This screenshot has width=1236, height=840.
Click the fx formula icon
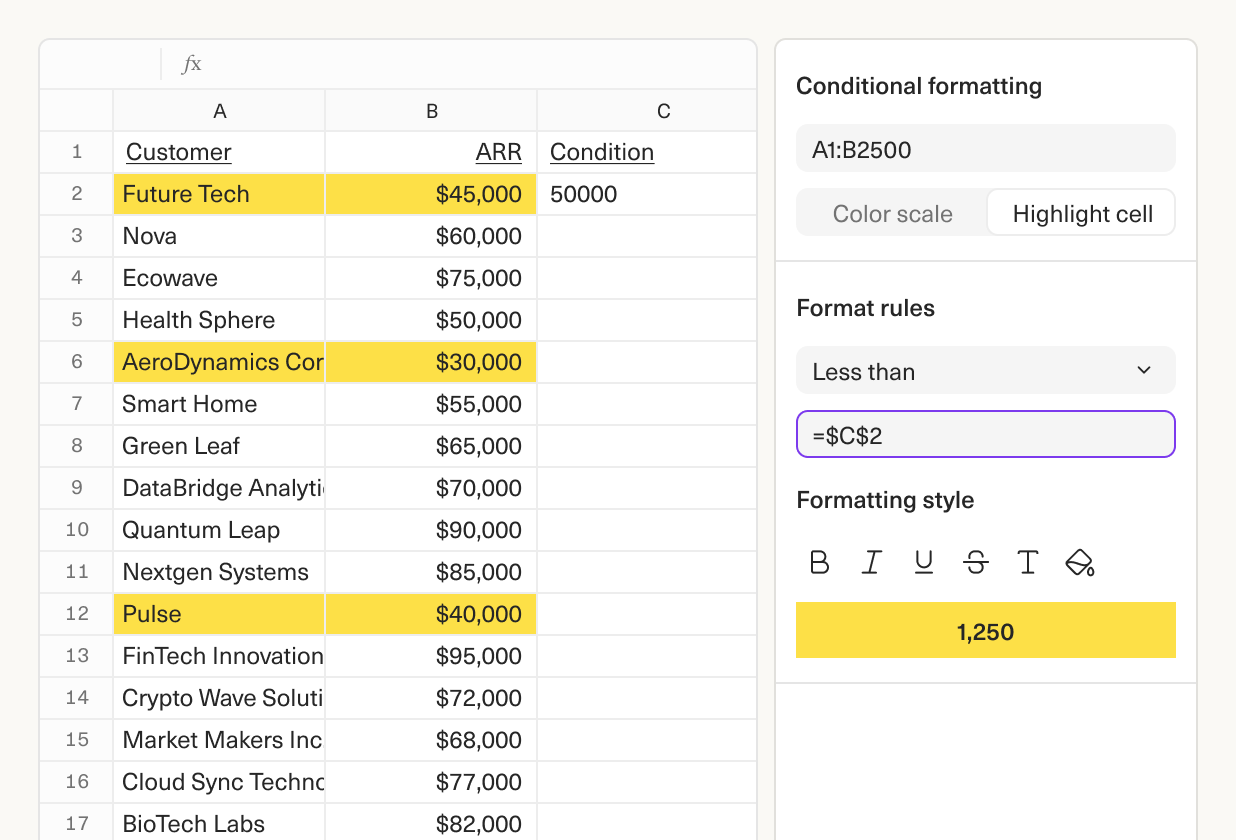[191, 63]
